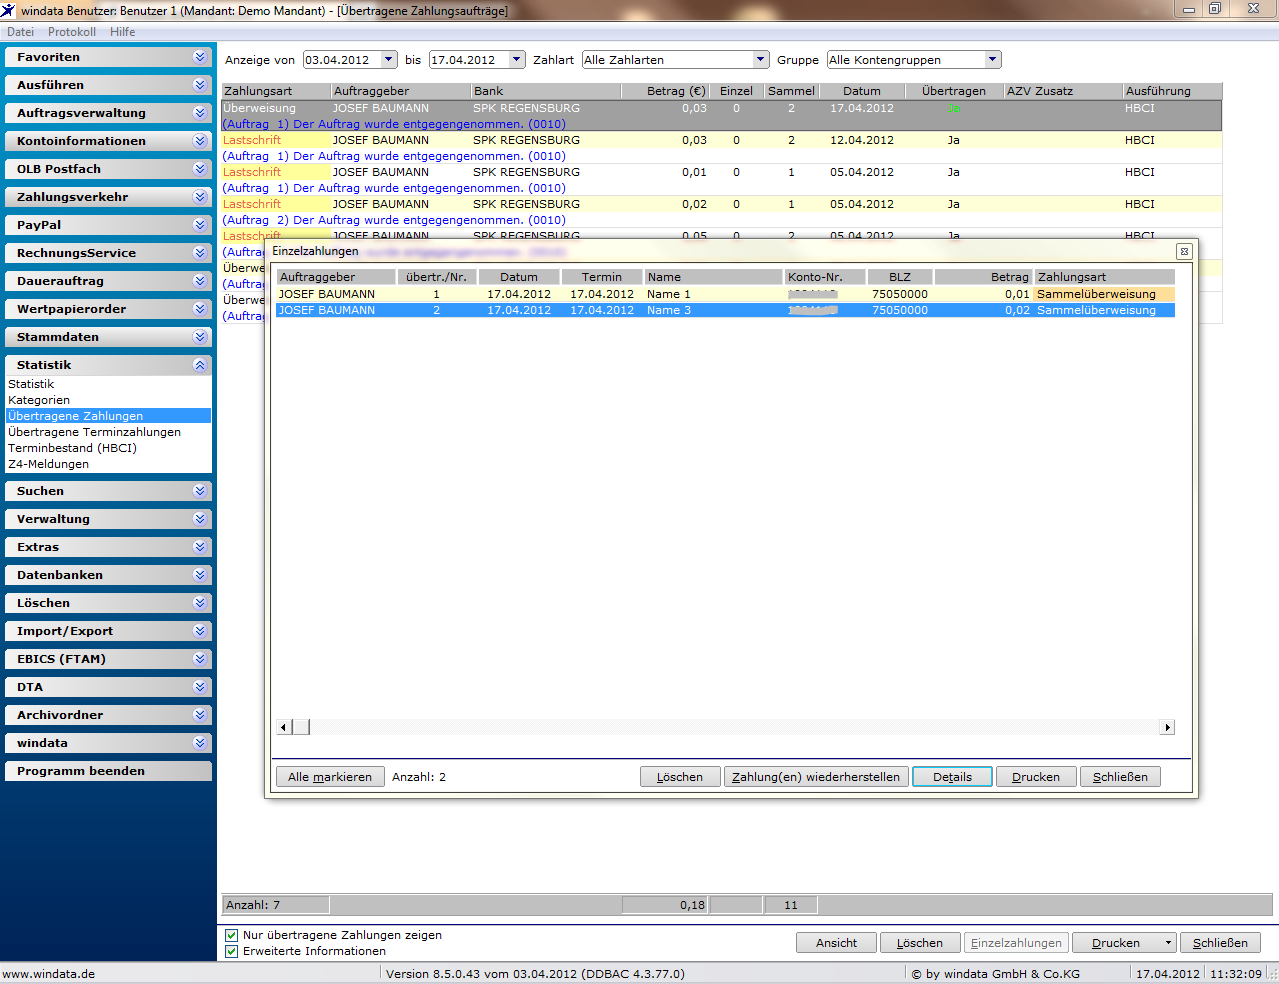This screenshot has height=984, width=1279.
Task: Sort by Termin column header
Action: [602, 277]
